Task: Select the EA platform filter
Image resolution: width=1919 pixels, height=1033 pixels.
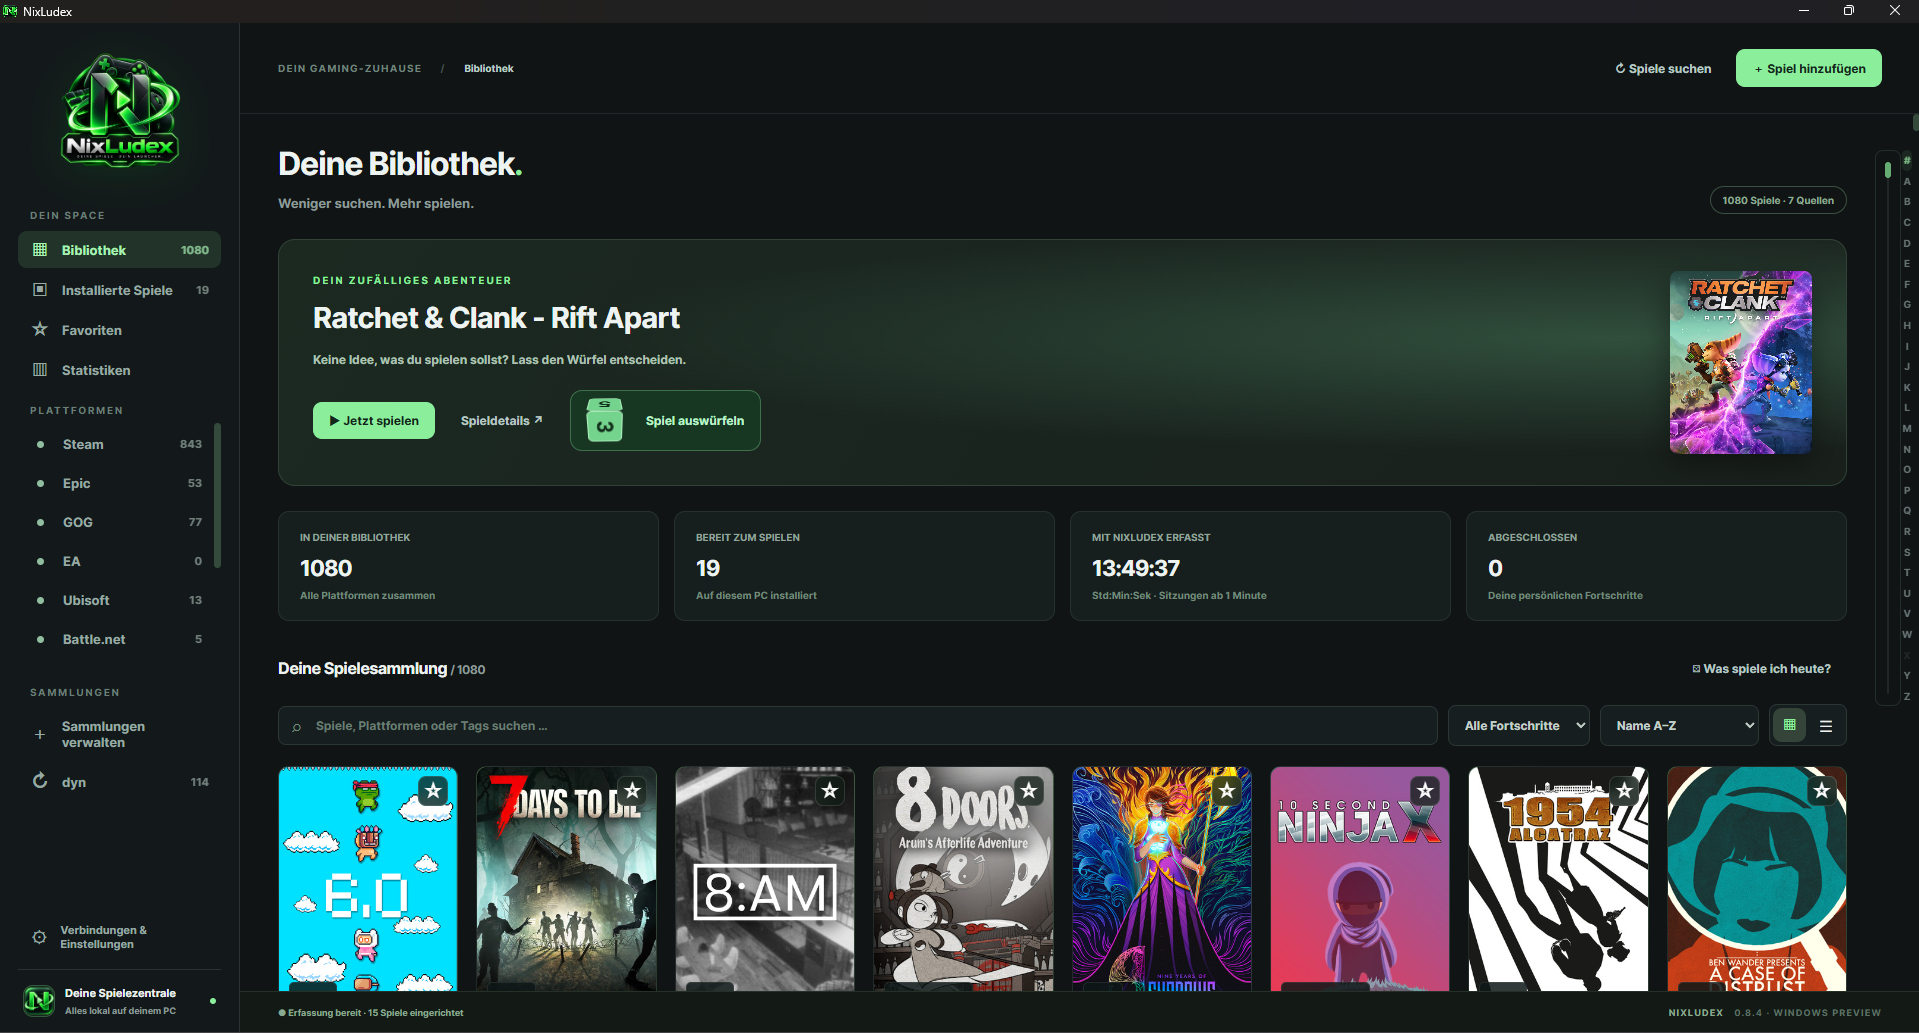Action: click(119, 561)
